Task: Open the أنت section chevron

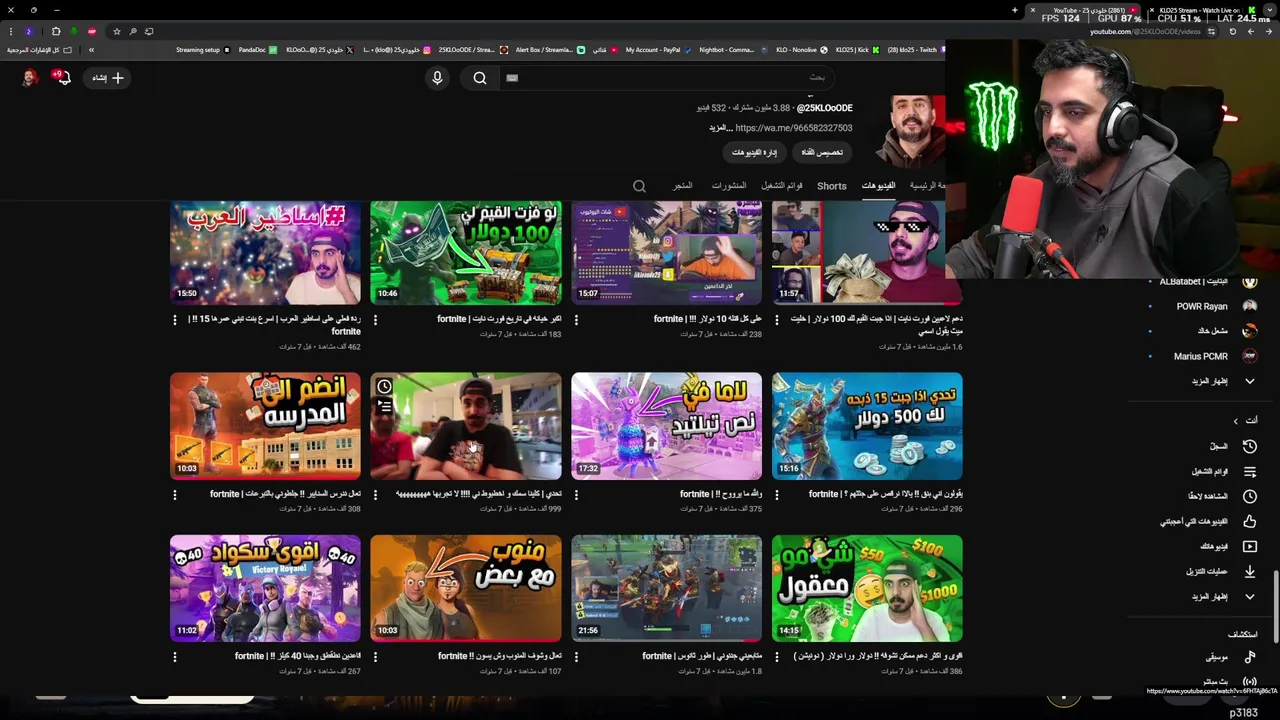Action: pos(1236,421)
